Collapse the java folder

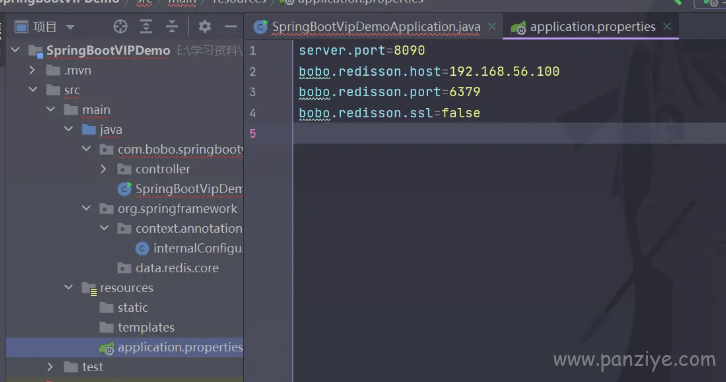tap(69, 129)
